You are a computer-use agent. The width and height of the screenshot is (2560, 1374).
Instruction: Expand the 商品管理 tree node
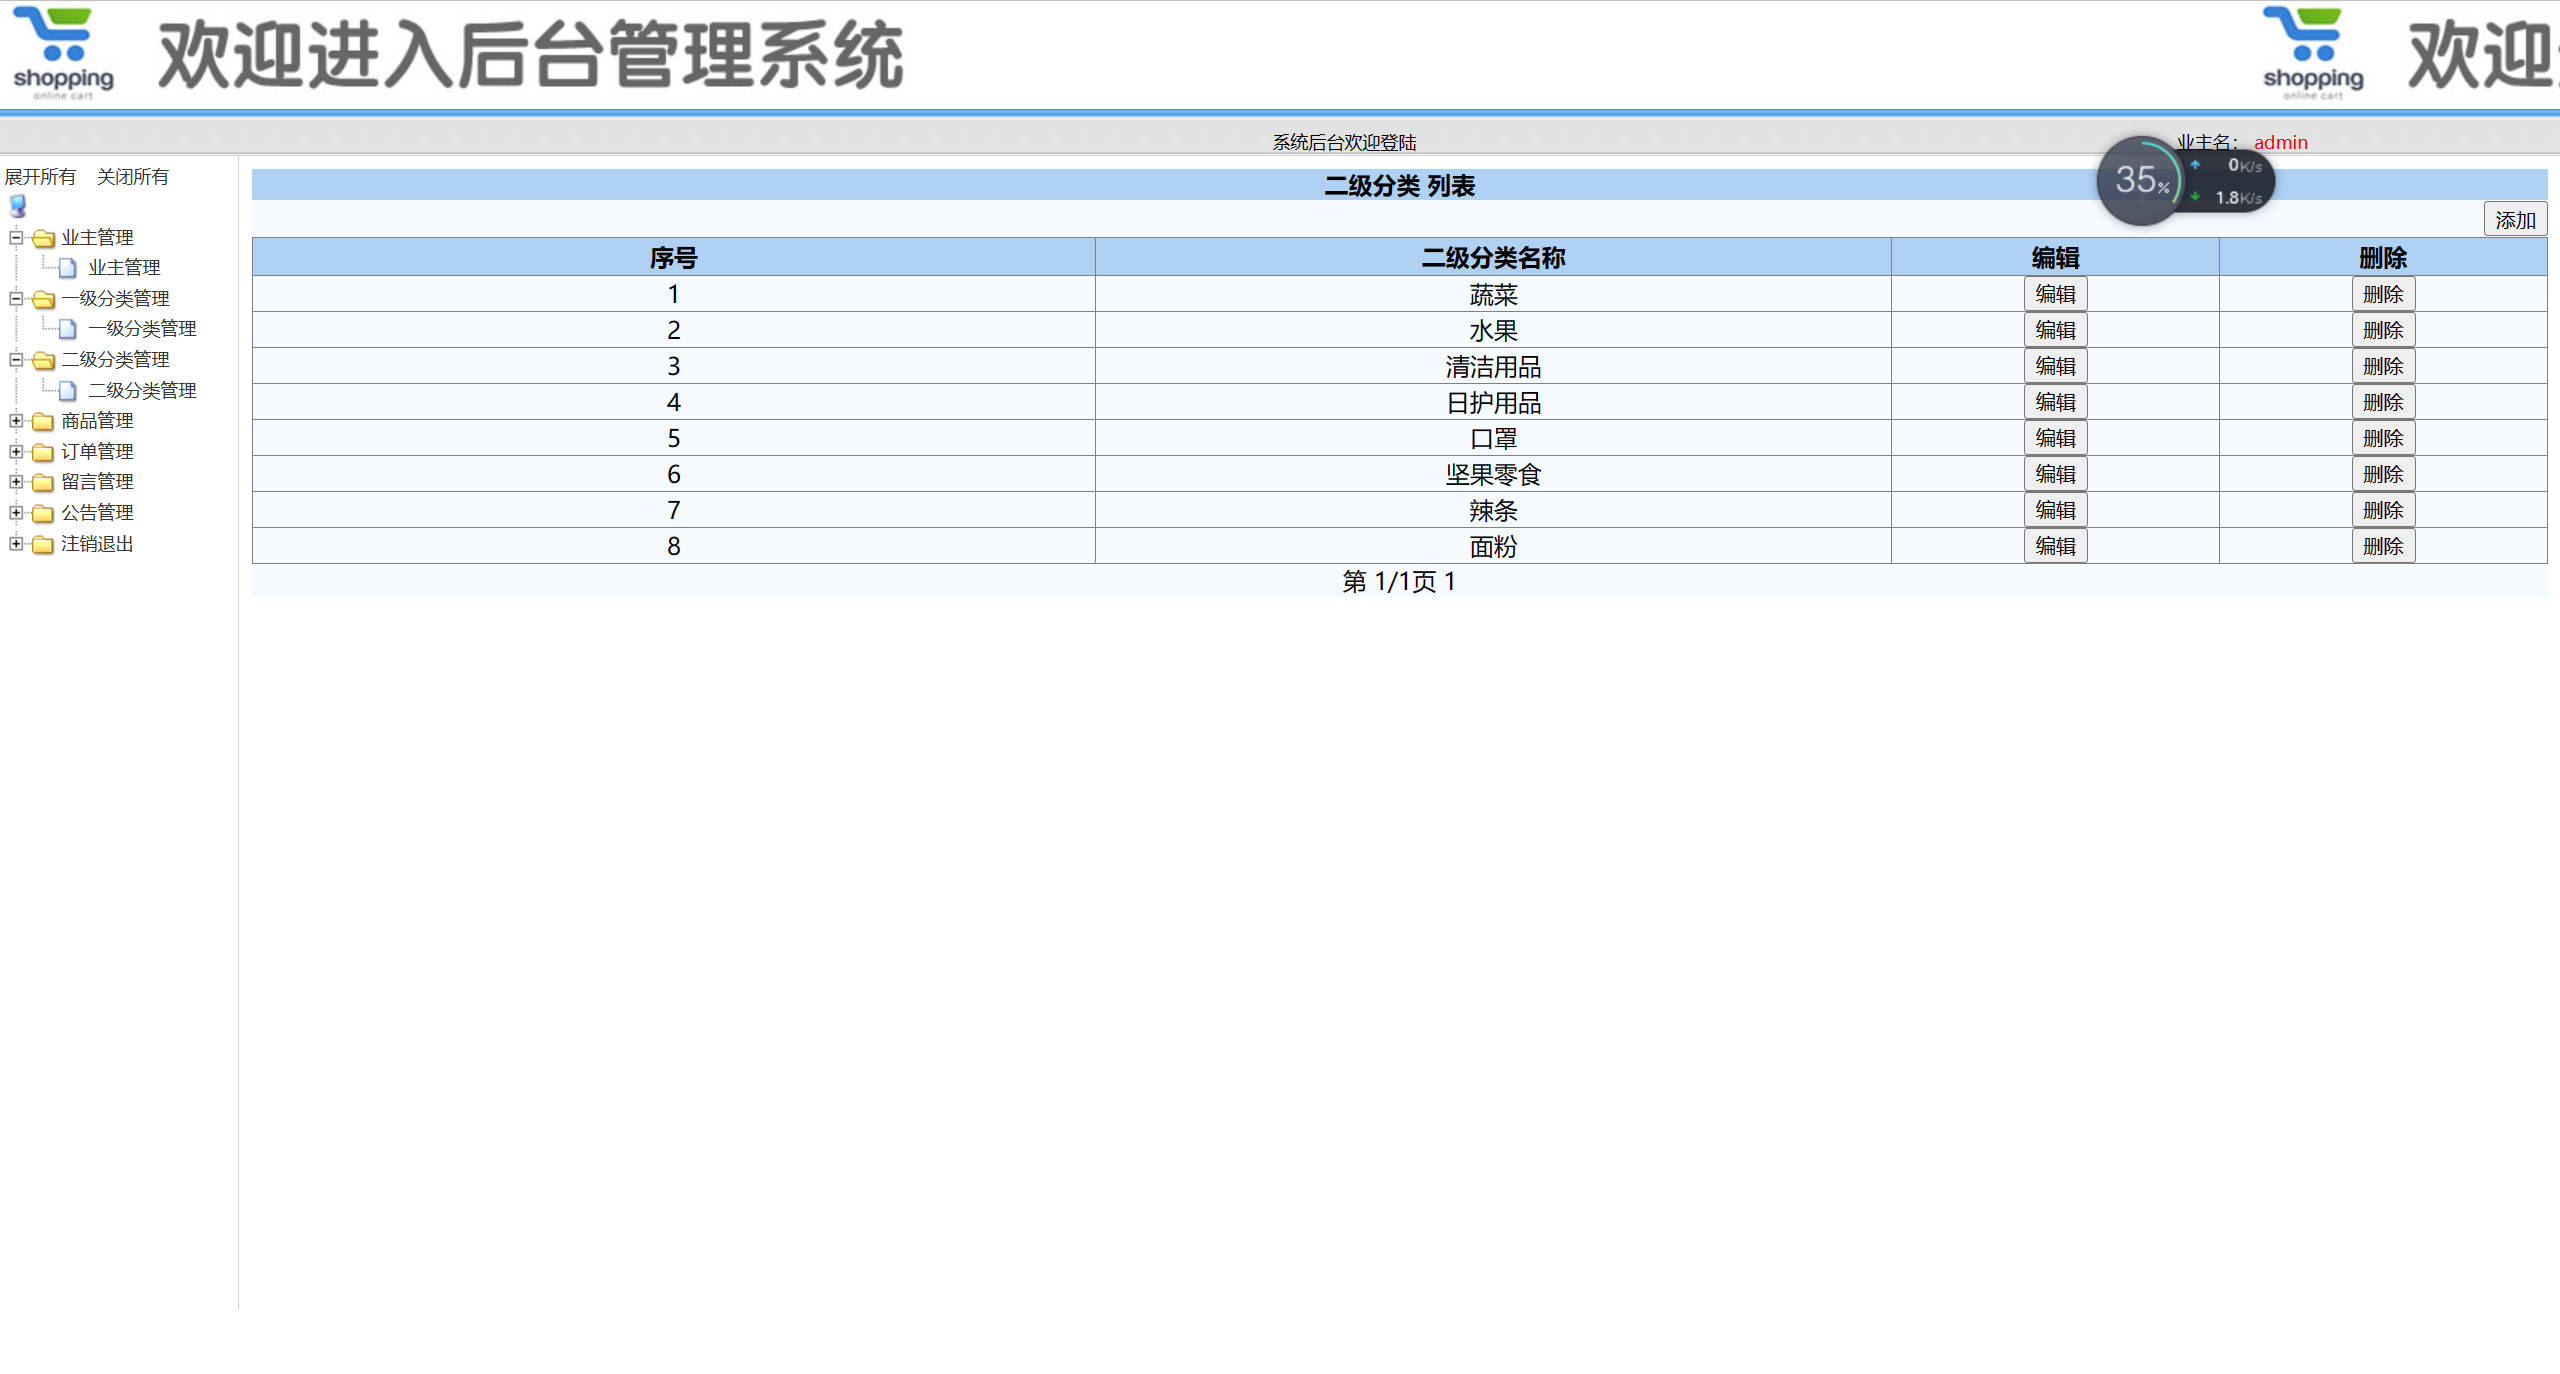14,421
